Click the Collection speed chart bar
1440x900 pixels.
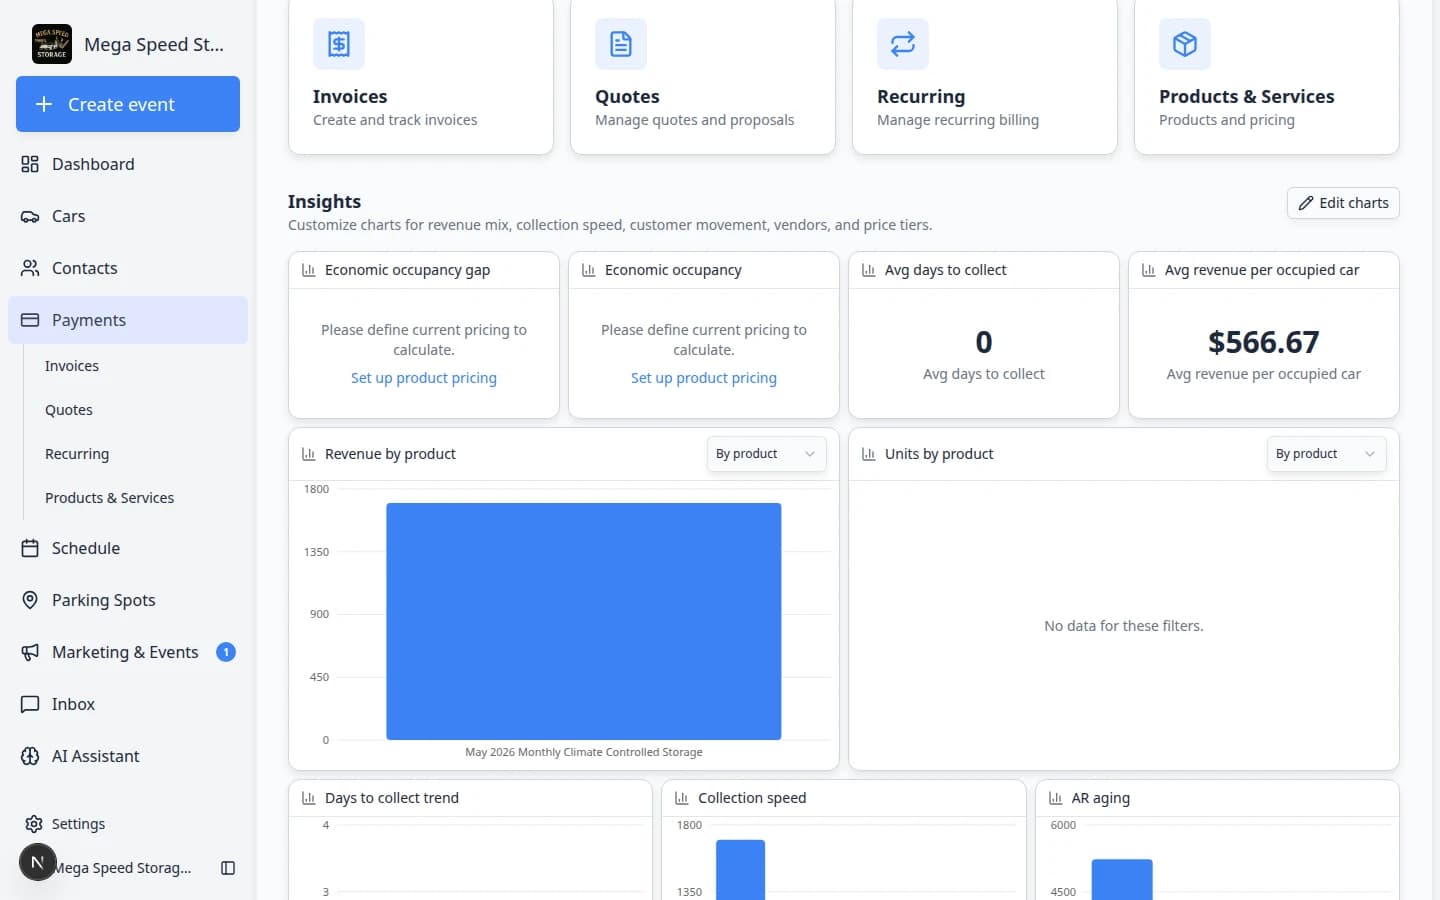pyautogui.click(x=741, y=870)
